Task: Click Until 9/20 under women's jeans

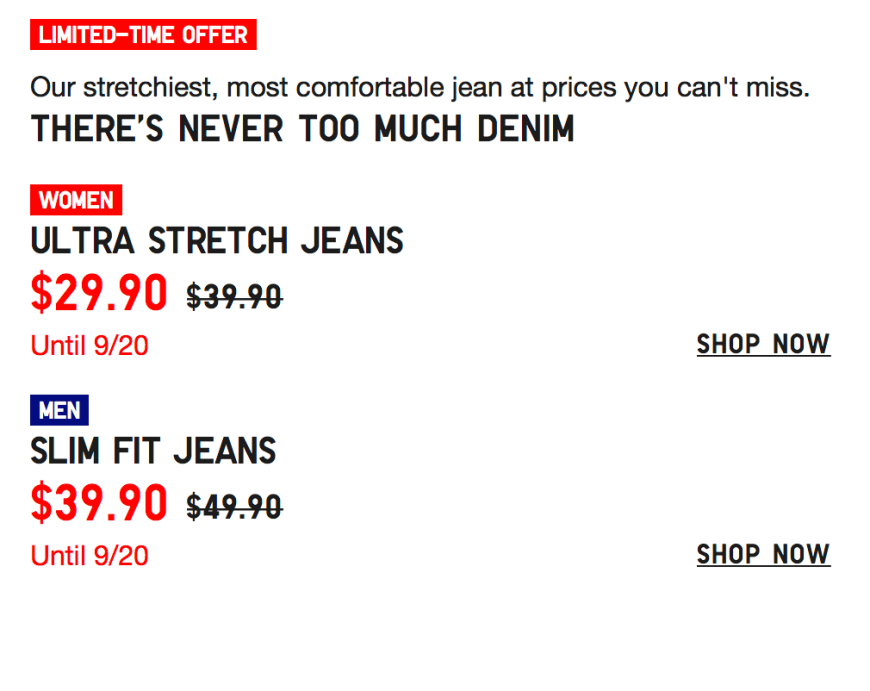Action: tap(89, 346)
